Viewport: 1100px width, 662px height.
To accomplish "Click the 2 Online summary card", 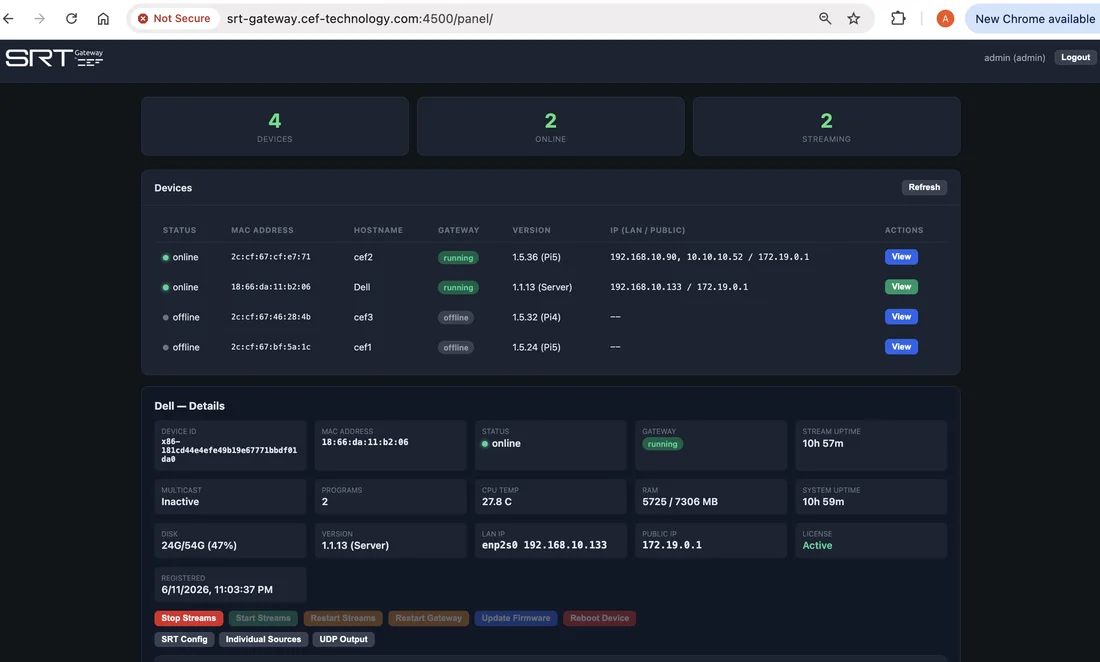I will [551, 126].
